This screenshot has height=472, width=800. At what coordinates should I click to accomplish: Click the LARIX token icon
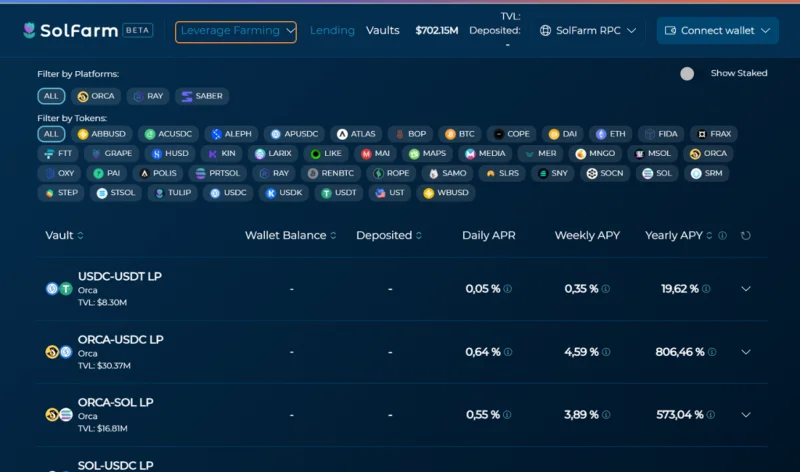click(x=260, y=154)
